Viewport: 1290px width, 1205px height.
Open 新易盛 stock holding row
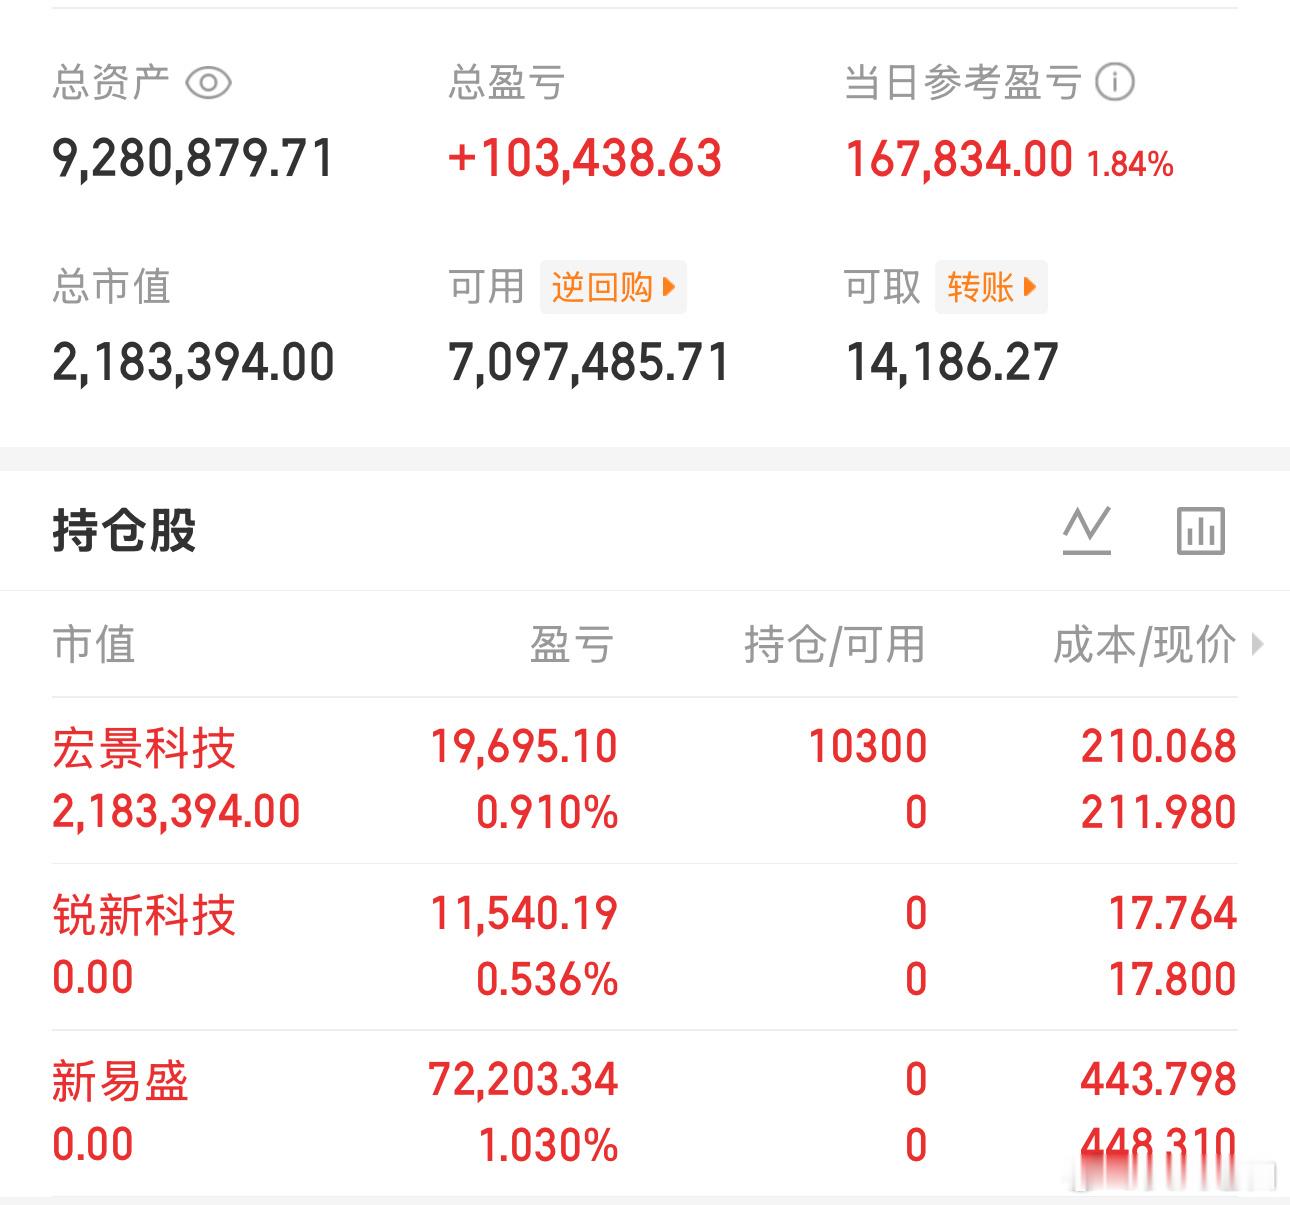coord(645,1113)
